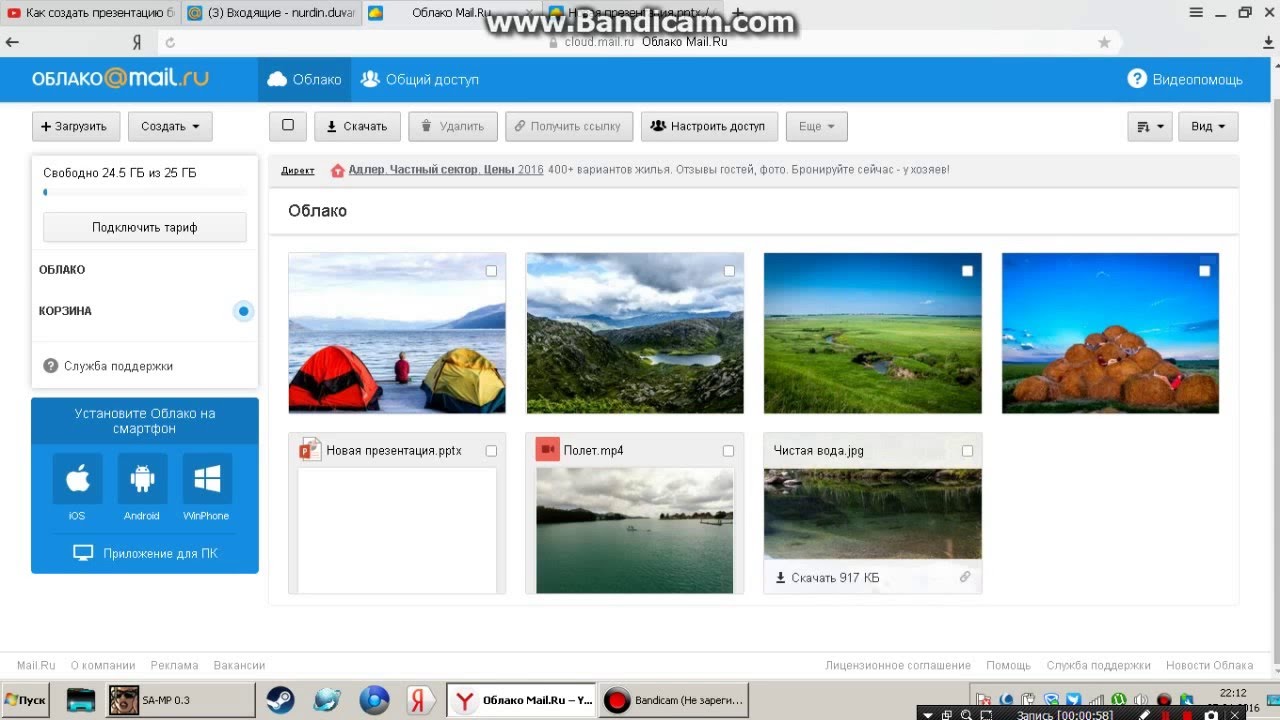1280x720 pixels.
Task: Click the Служба поддержки sidebar question icon
Action: point(51,366)
